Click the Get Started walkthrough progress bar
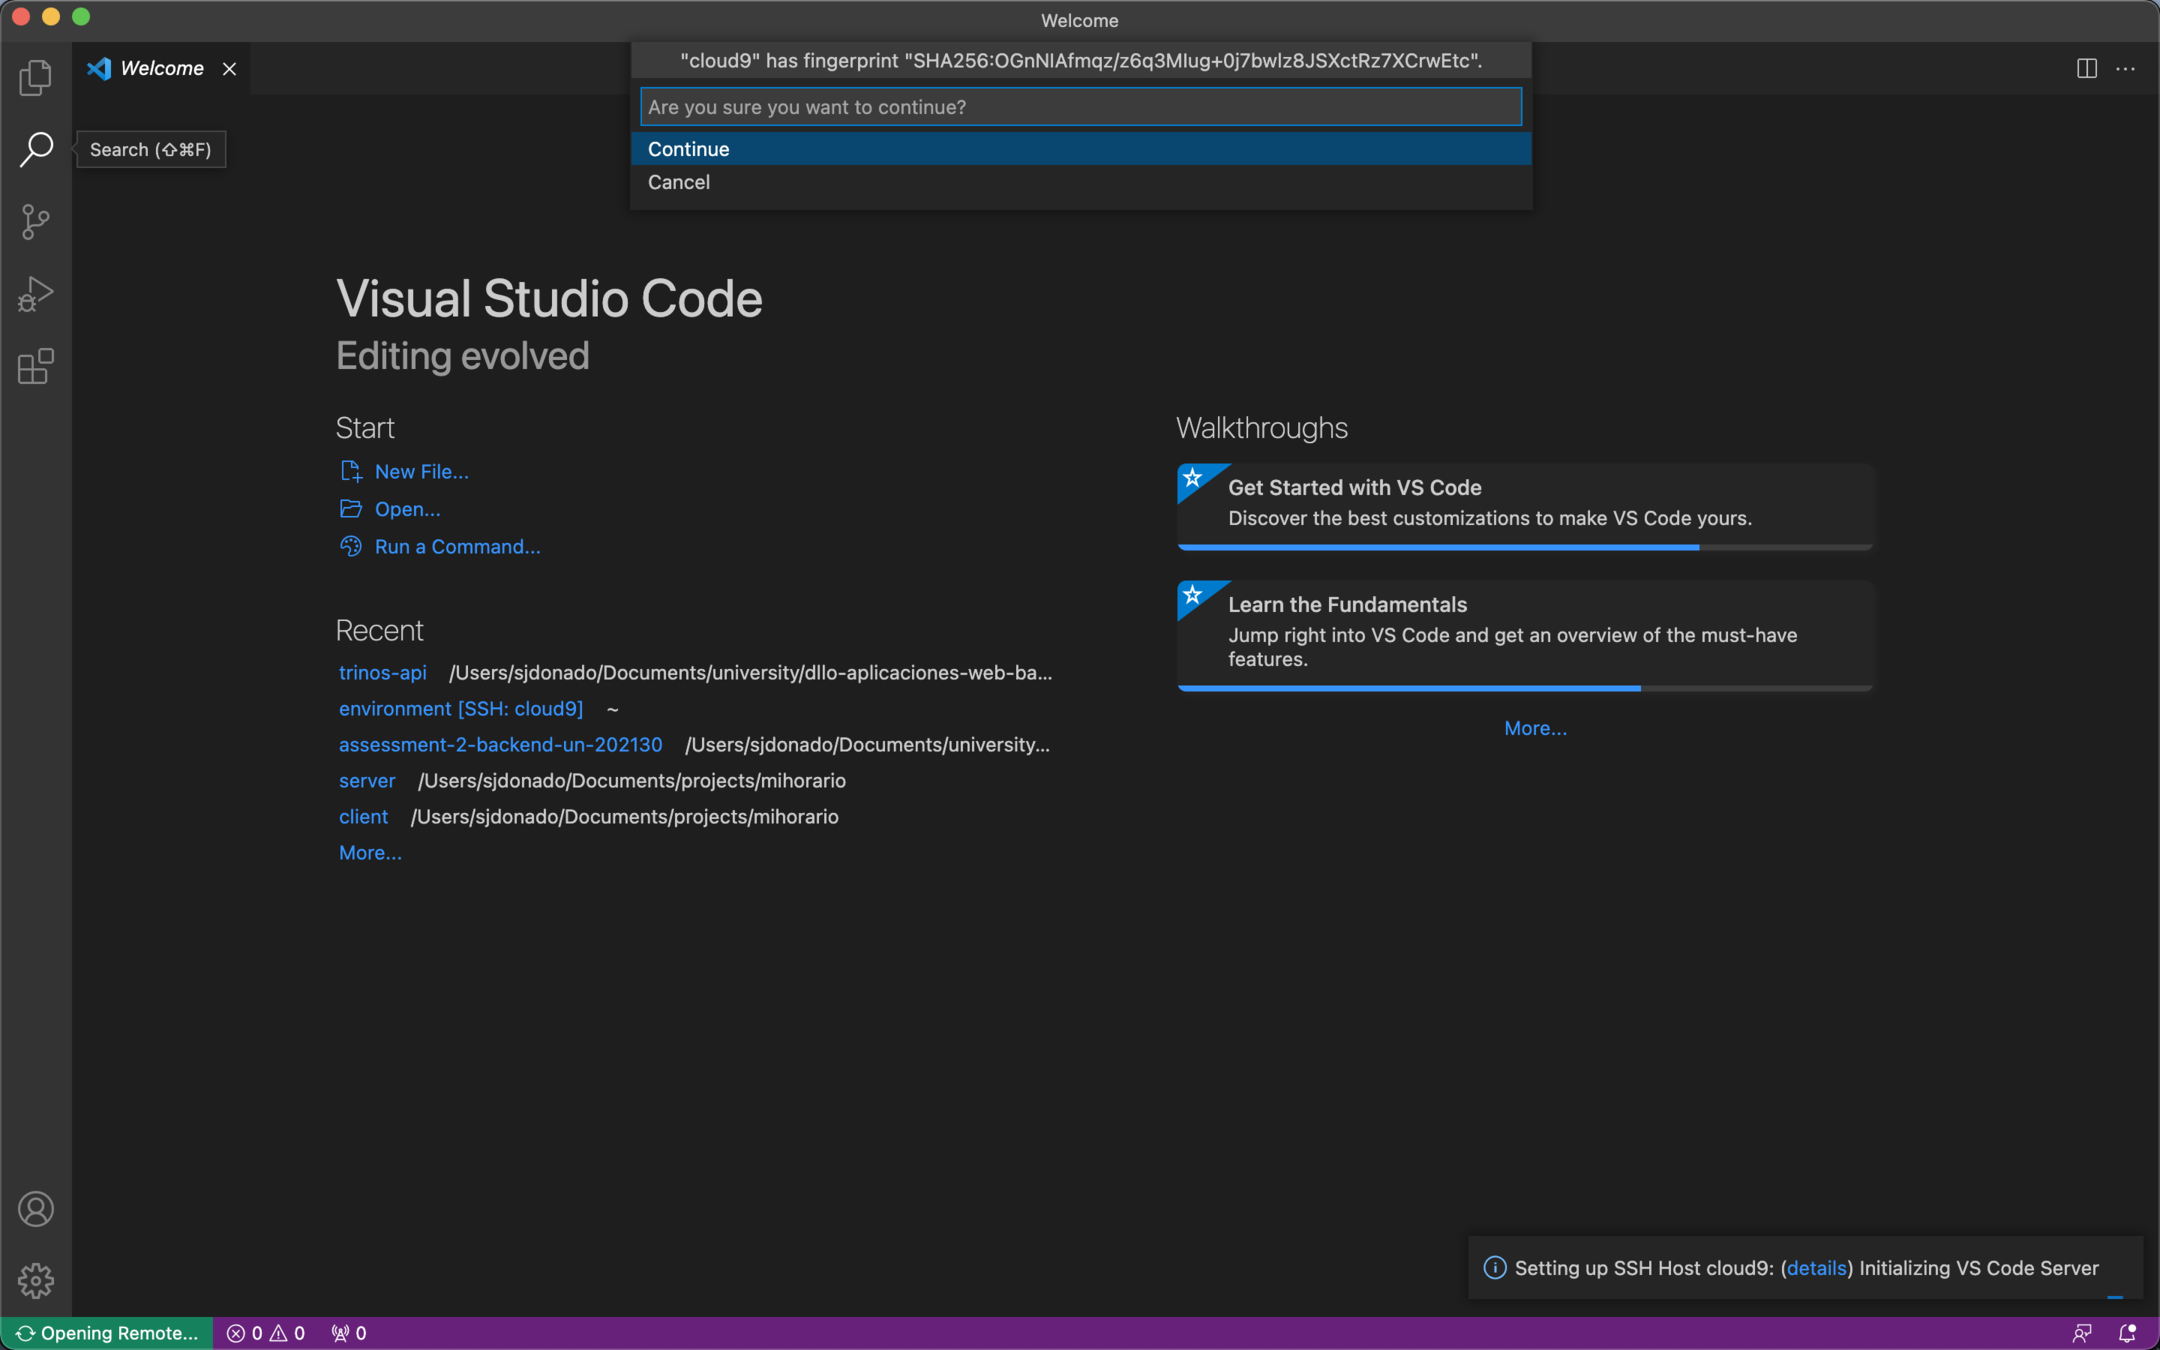Screen dimensions: 2160x1350 pyautogui.click(x=1525, y=547)
